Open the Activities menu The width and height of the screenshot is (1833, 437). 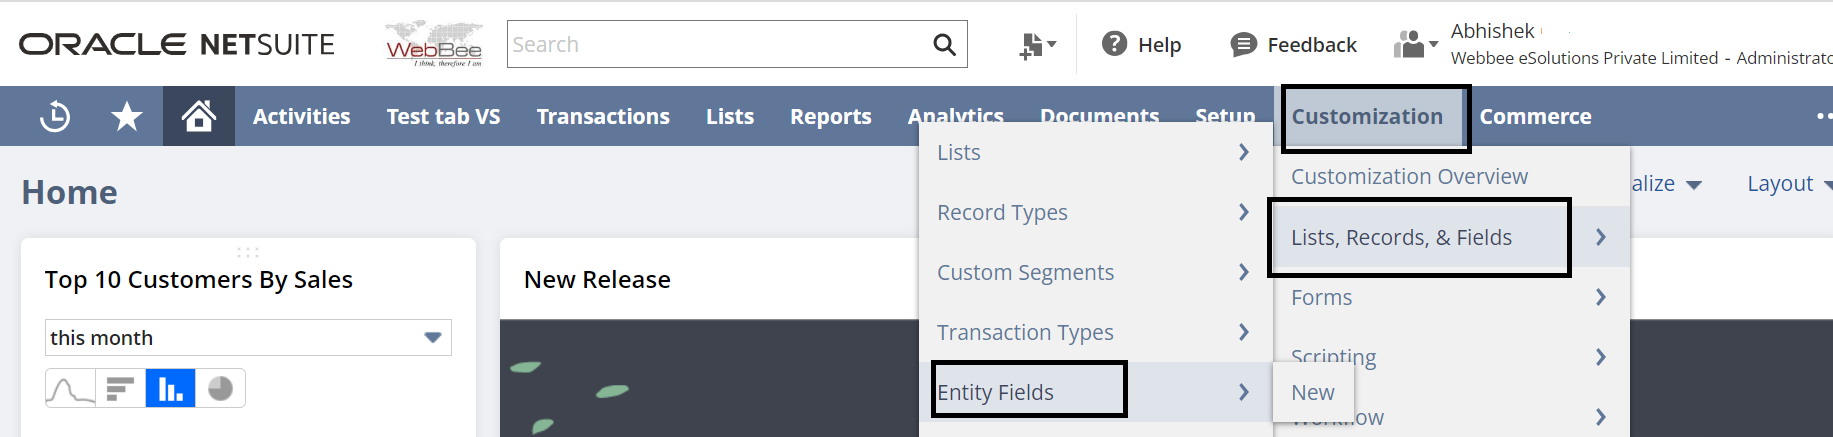click(x=301, y=116)
